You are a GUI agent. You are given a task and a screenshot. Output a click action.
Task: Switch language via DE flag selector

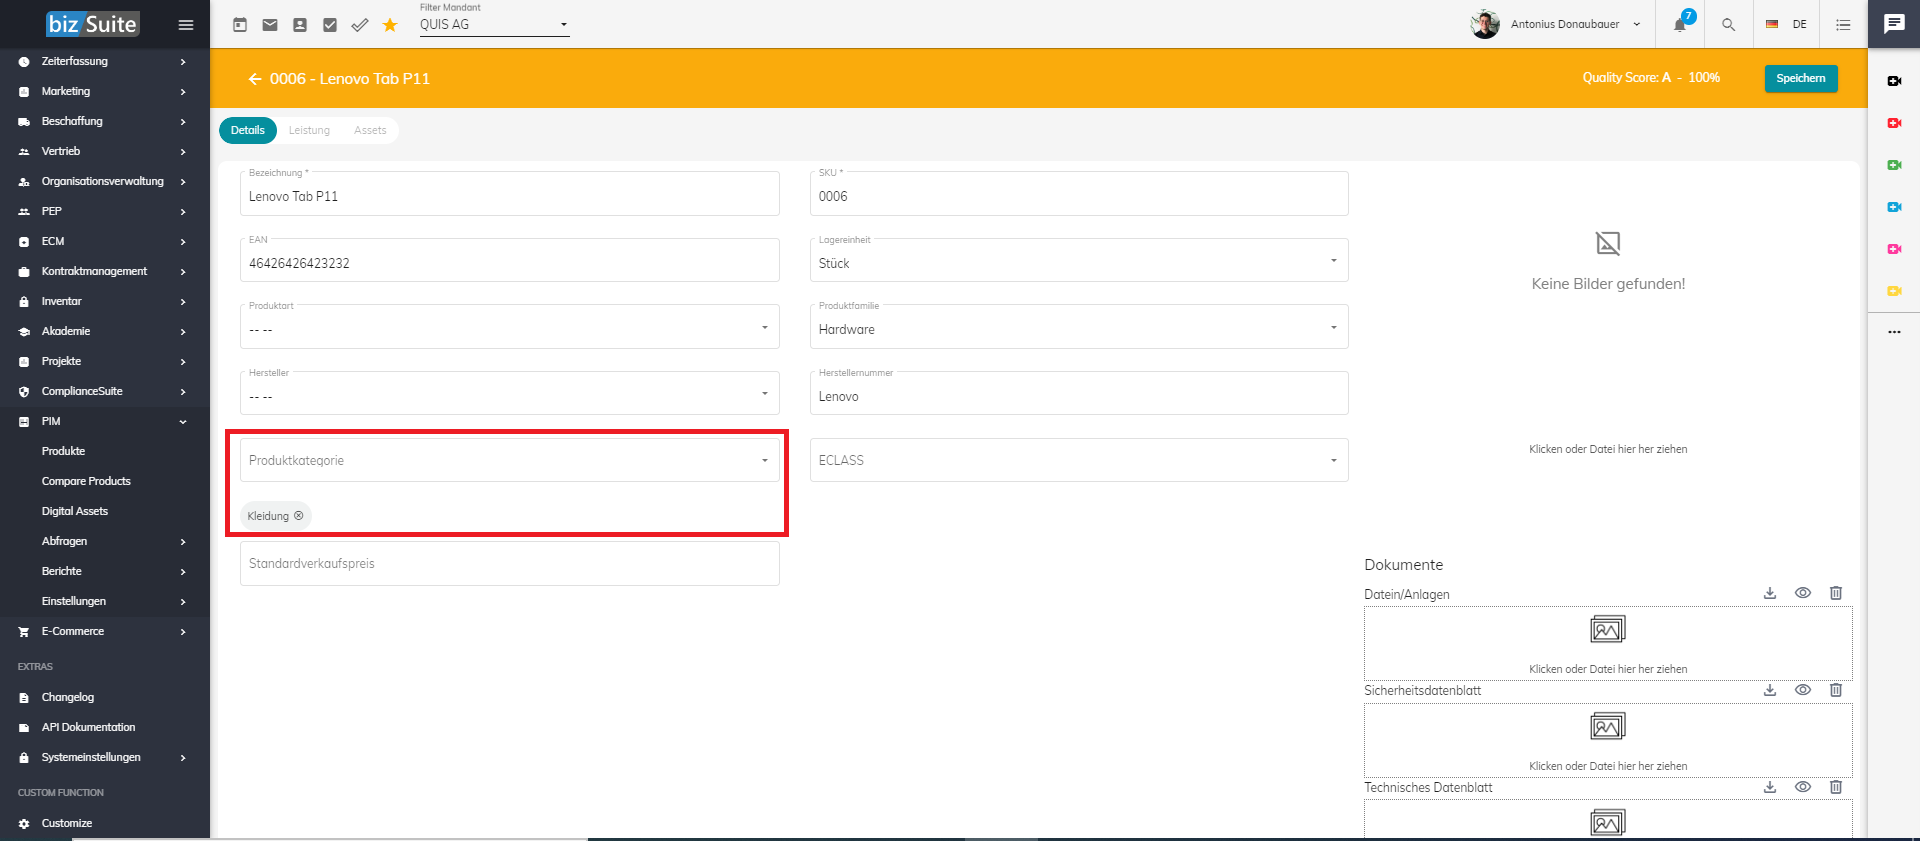1786,25
